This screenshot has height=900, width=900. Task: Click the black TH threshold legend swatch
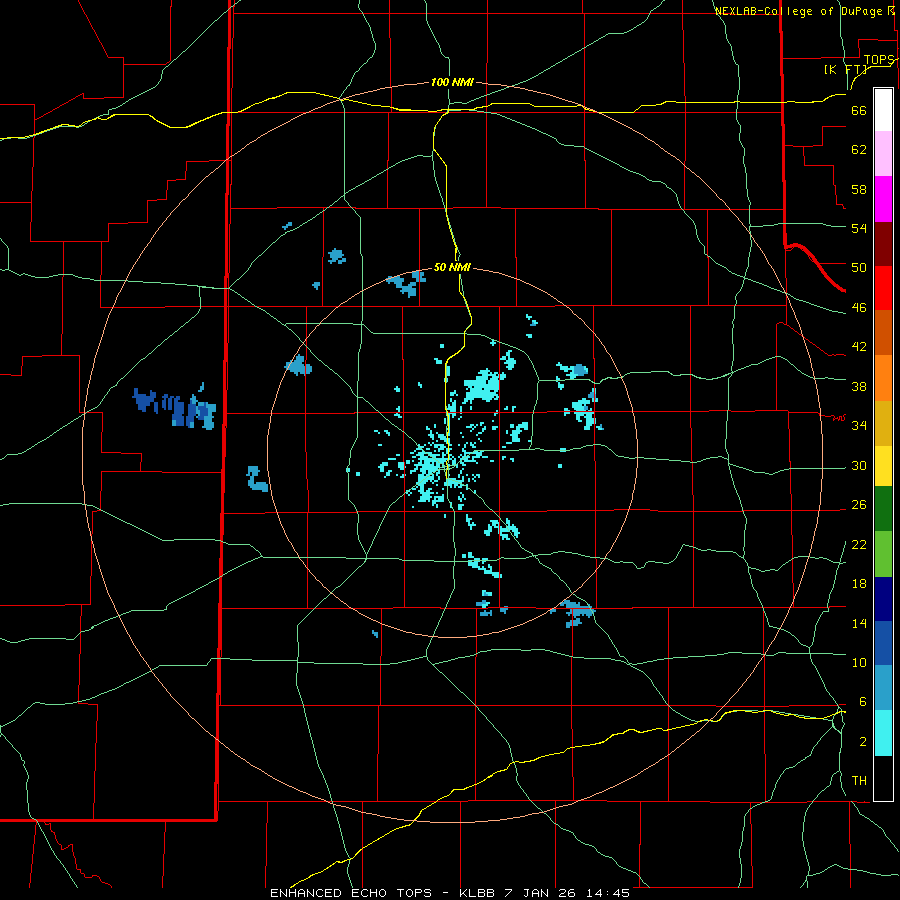coord(883,778)
